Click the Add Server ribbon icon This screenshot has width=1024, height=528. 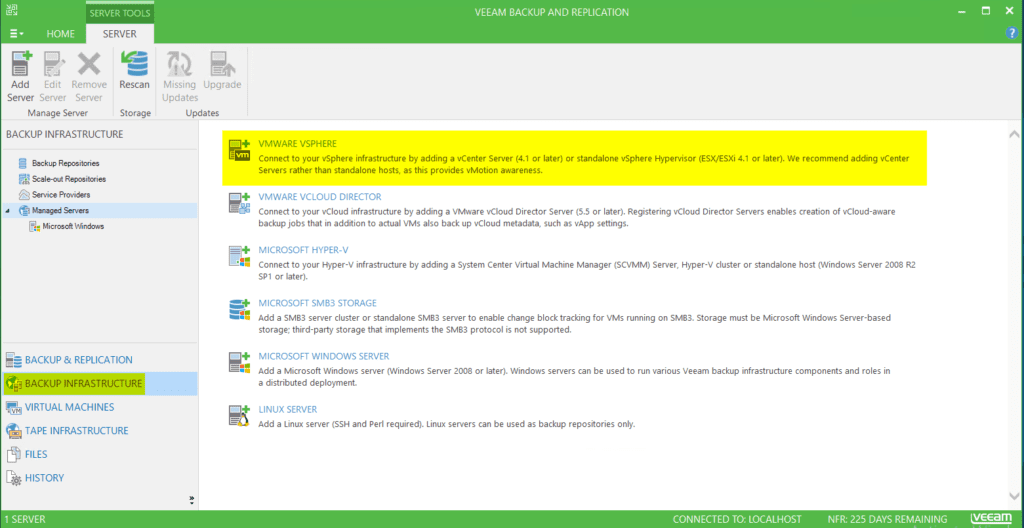click(21, 64)
